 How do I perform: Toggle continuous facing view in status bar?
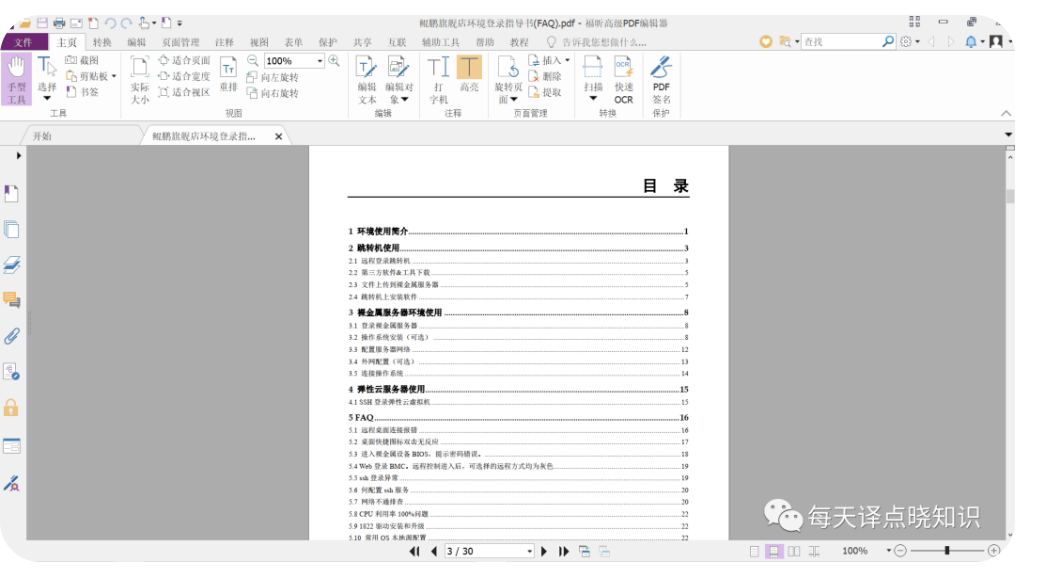pyautogui.click(x=814, y=551)
